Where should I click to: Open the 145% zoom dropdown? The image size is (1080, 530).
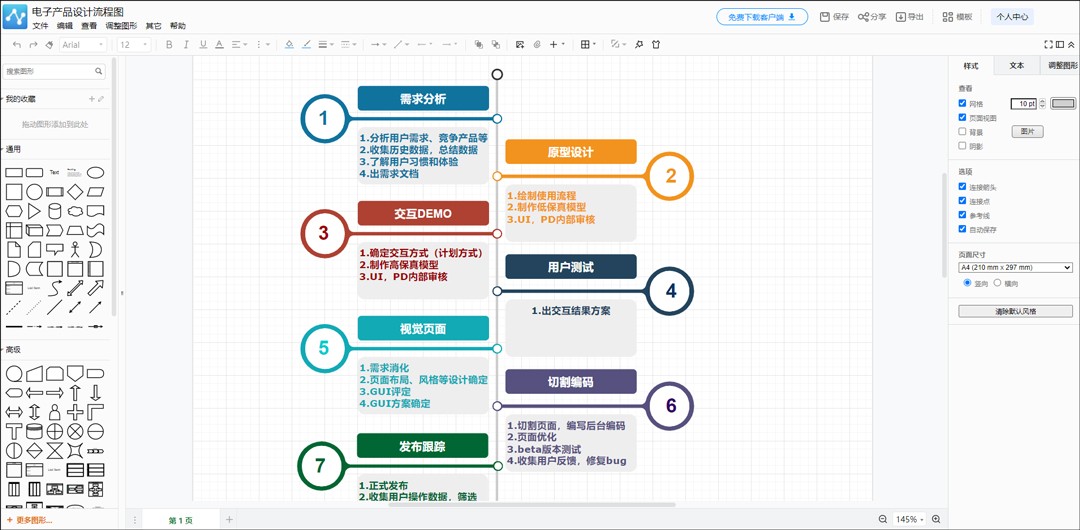909,519
